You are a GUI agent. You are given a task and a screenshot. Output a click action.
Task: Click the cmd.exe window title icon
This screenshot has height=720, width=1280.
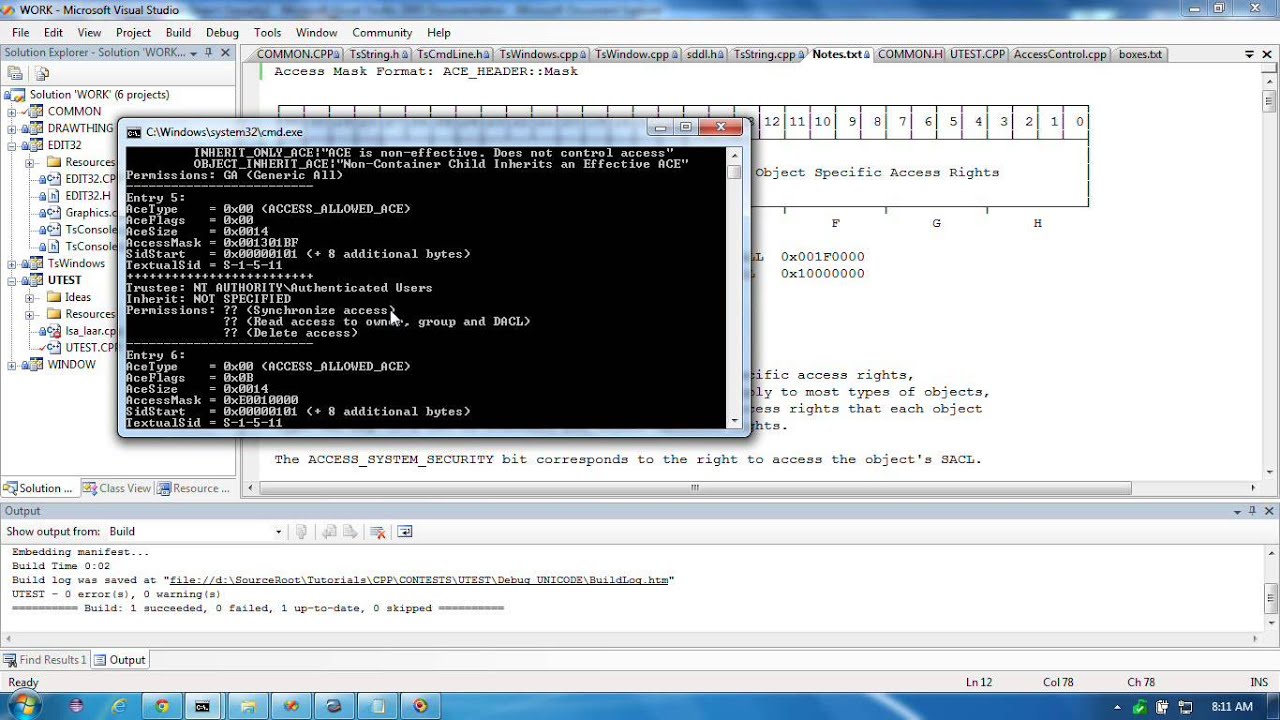(x=134, y=132)
